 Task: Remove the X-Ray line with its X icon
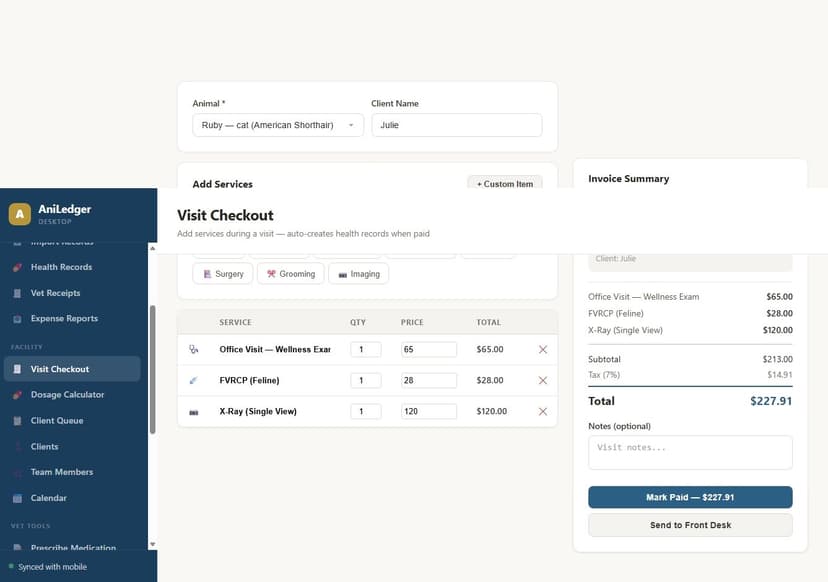[544, 410]
